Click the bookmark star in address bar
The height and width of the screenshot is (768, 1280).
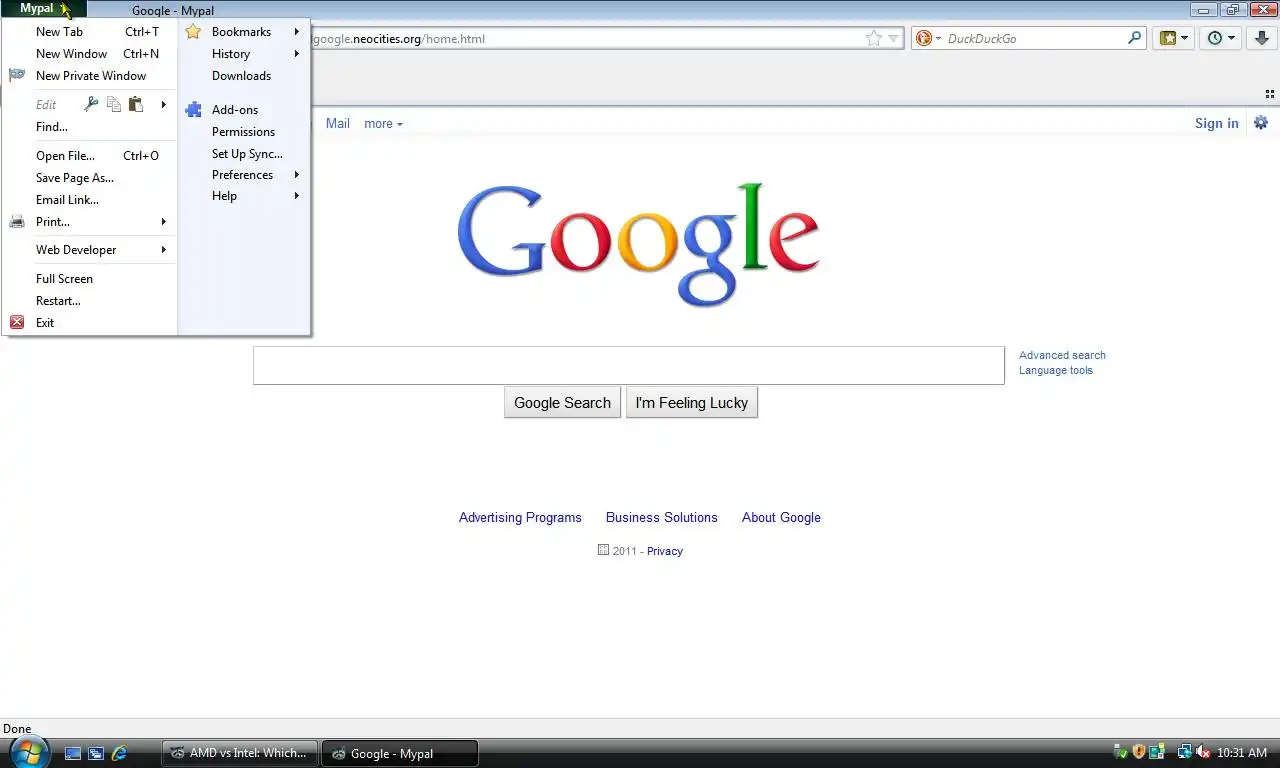[874, 38]
